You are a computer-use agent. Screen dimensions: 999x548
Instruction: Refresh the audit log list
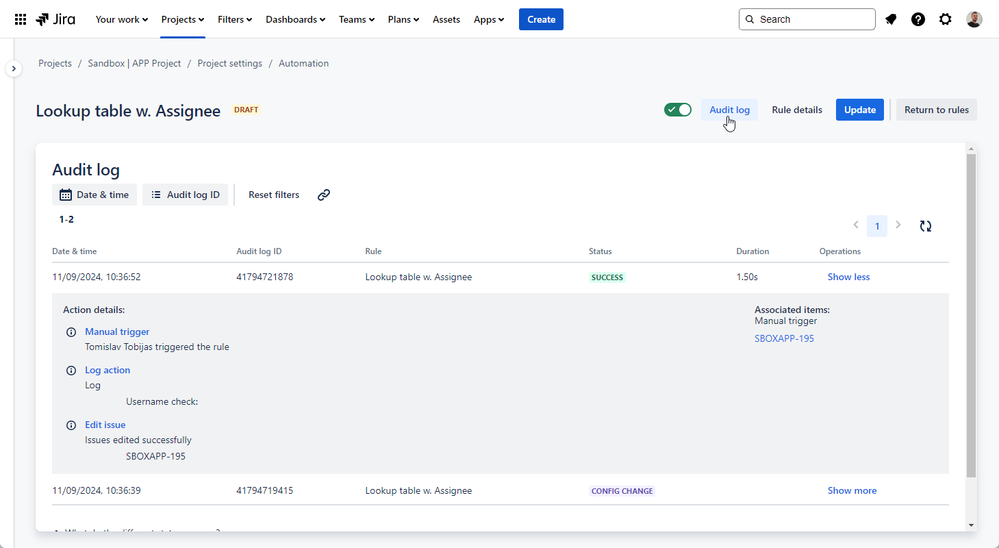926,226
